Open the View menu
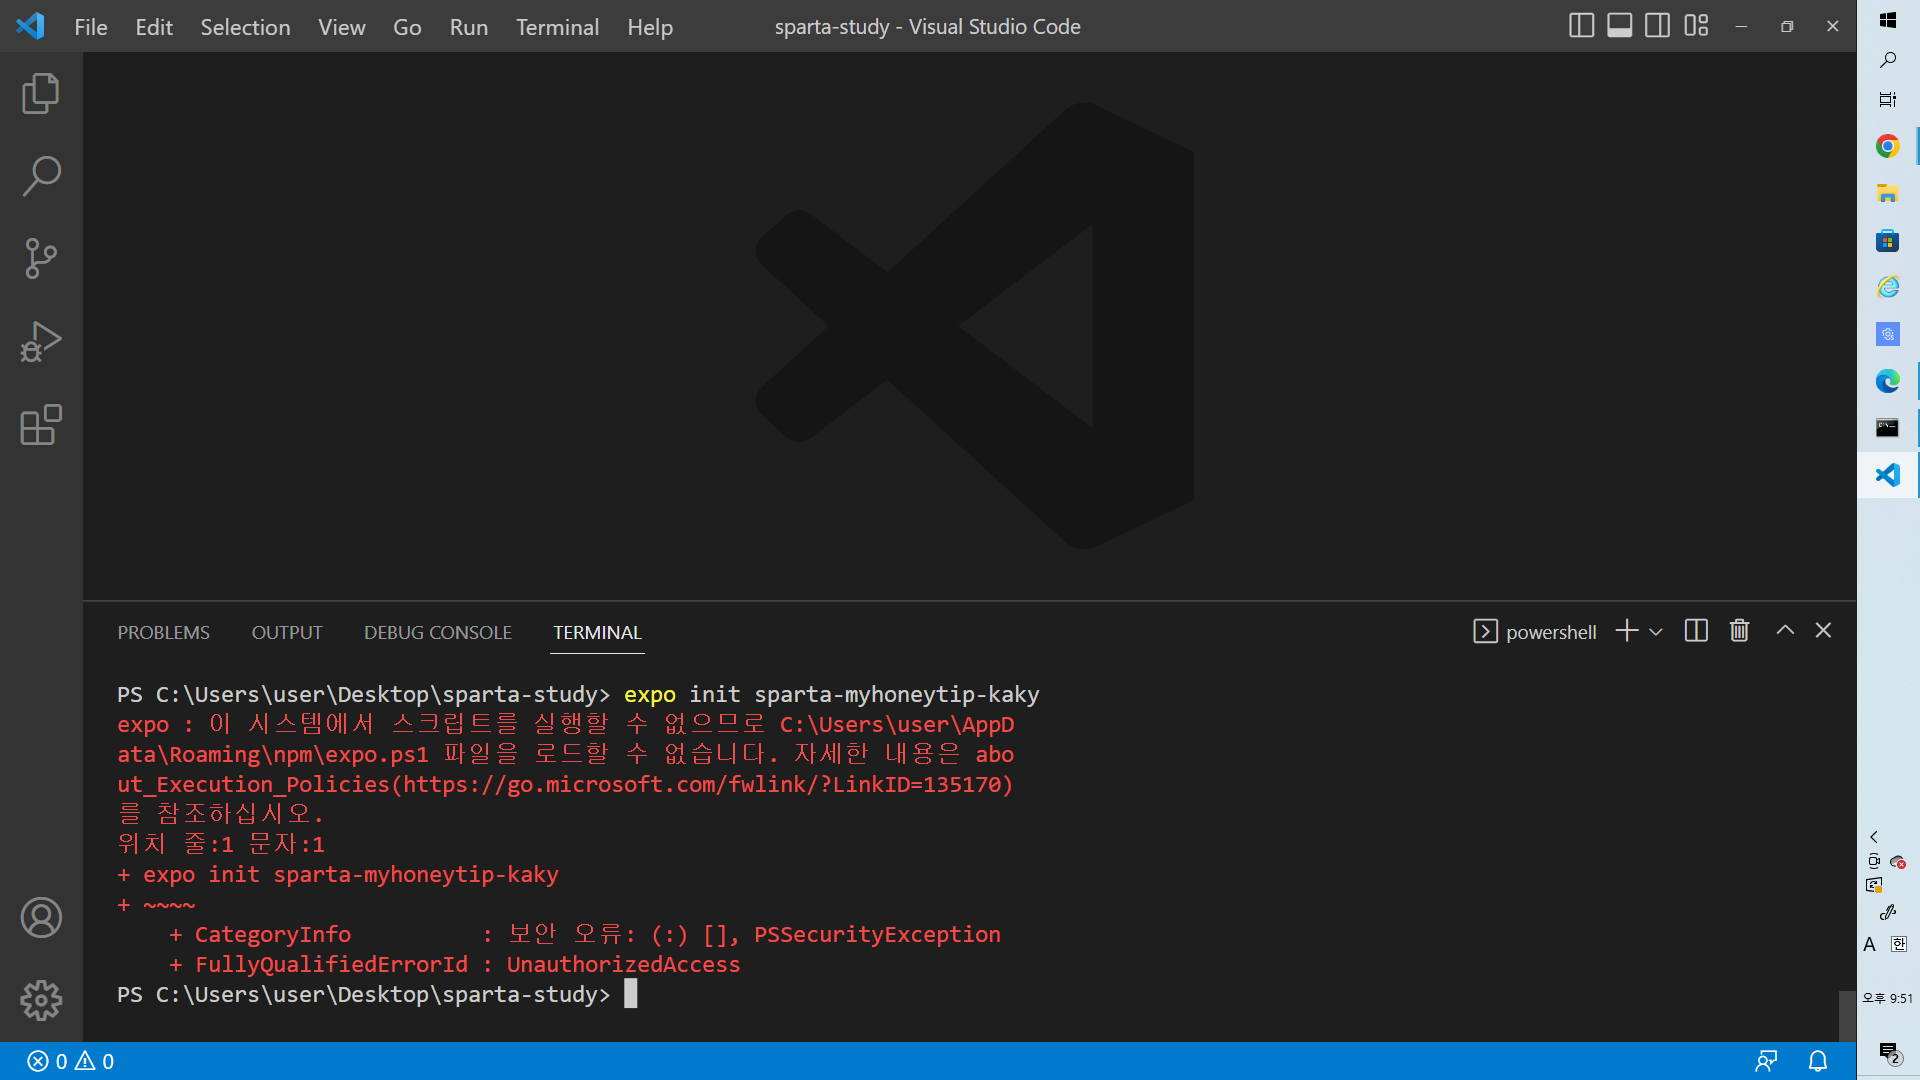This screenshot has height=1080, width=1920. click(342, 27)
